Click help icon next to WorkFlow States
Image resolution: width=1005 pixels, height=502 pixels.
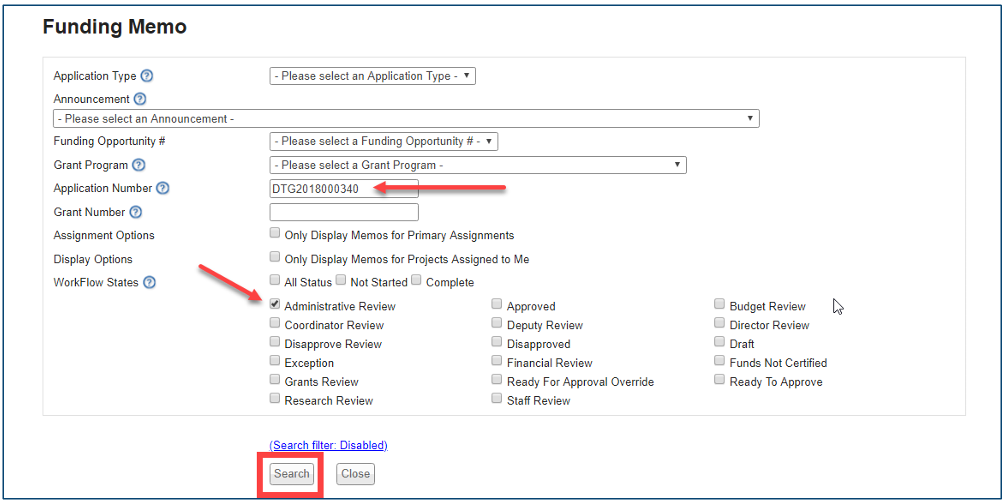(x=150, y=282)
